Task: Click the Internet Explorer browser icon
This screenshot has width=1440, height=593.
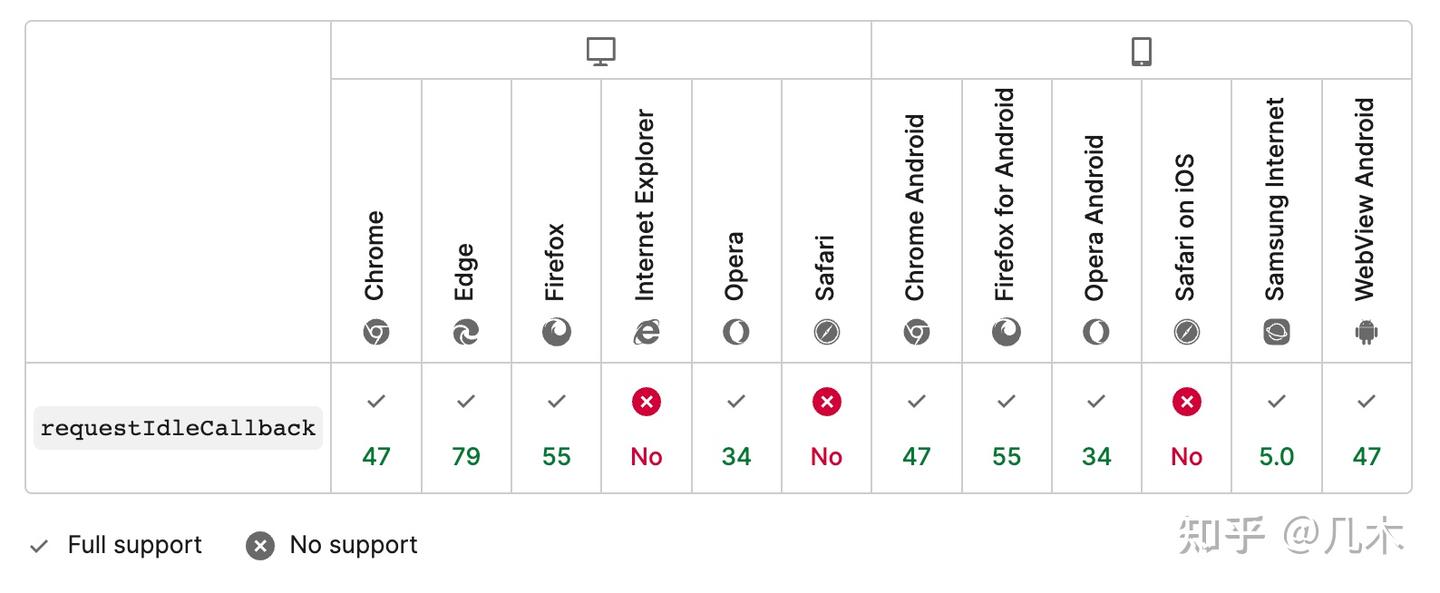Action: click(646, 332)
